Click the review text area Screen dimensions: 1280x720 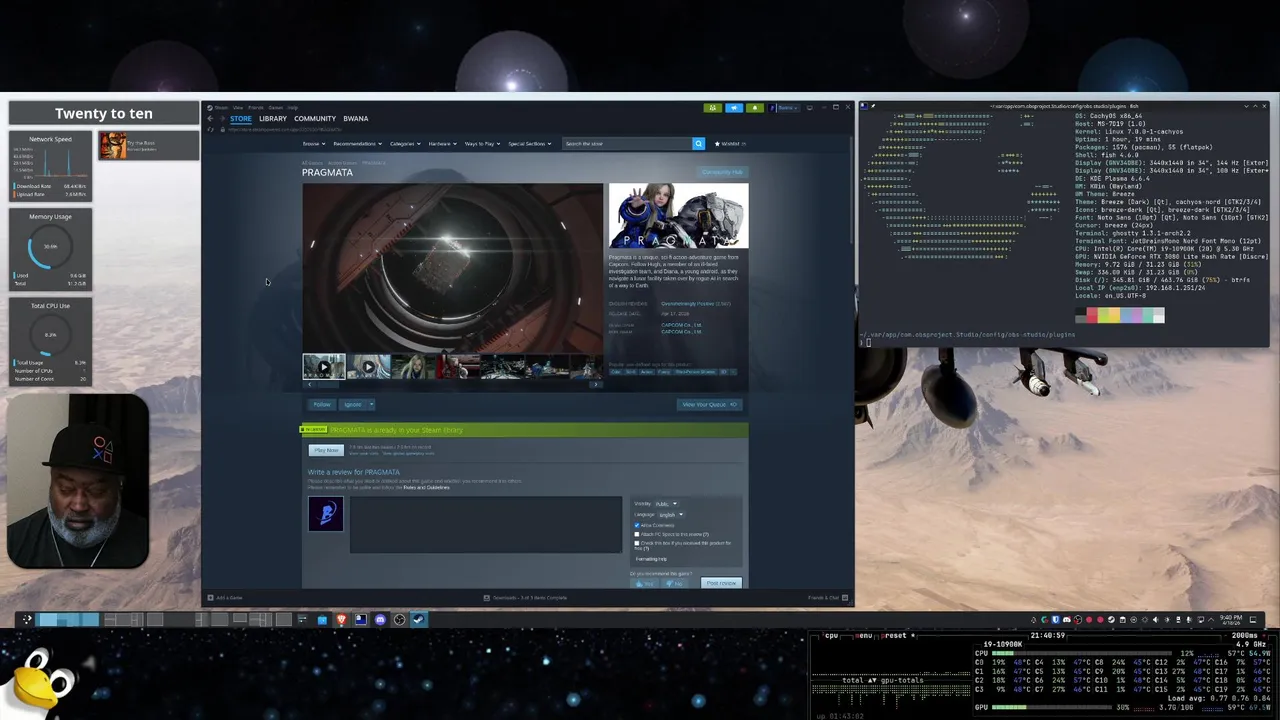(485, 524)
